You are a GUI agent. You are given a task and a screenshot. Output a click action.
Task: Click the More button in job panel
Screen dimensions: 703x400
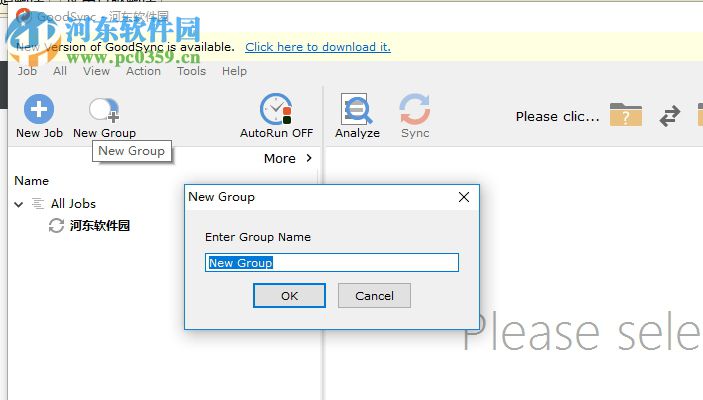tap(288, 158)
